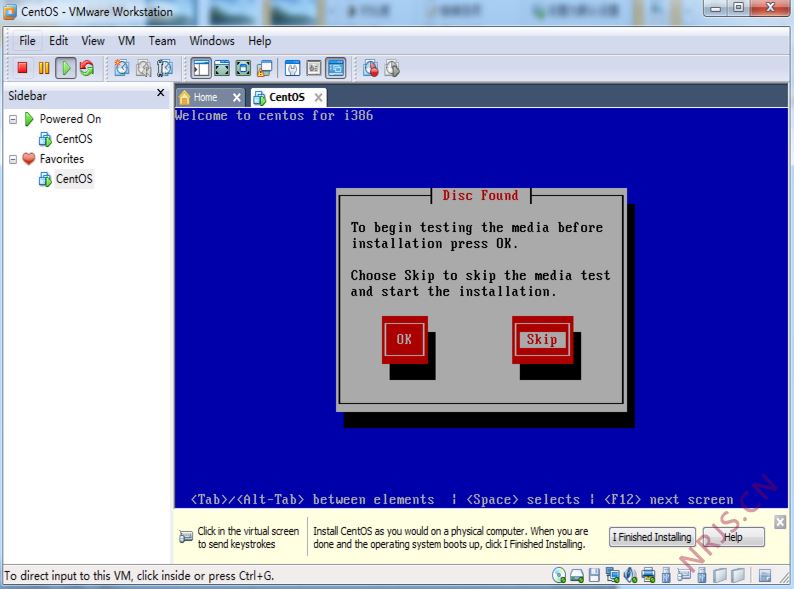Click the Powered On group label
Viewport: 794px width, 589px height.
[x=70, y=119]
